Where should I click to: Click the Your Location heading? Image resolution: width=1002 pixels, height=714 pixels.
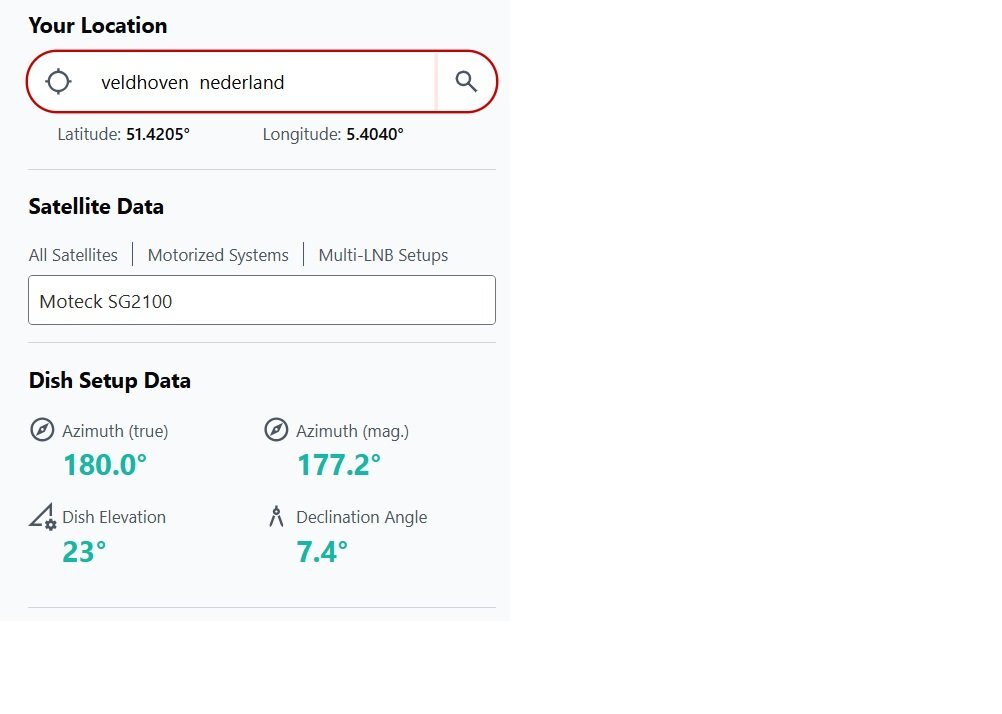98,26
